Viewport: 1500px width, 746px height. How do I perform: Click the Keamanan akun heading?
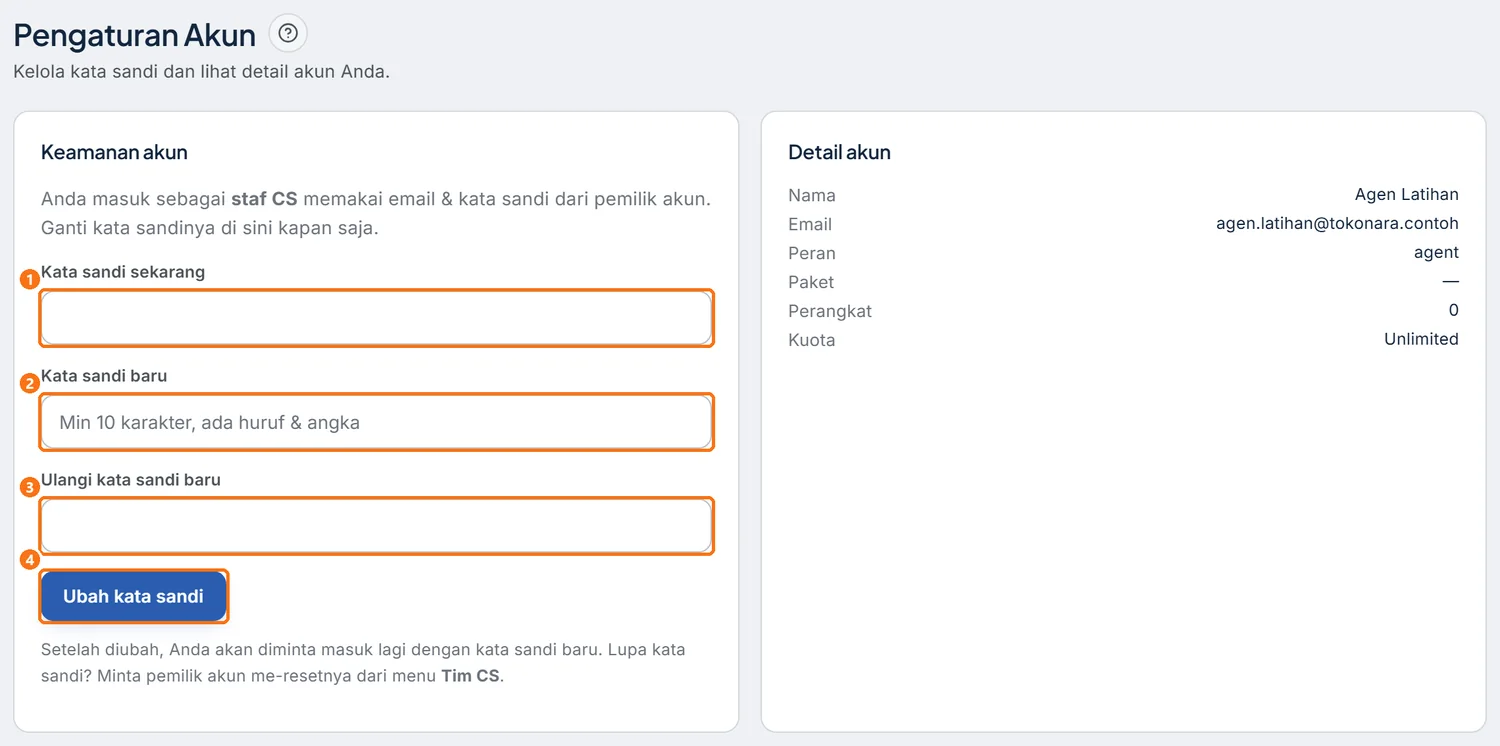(x=114, y=152)
